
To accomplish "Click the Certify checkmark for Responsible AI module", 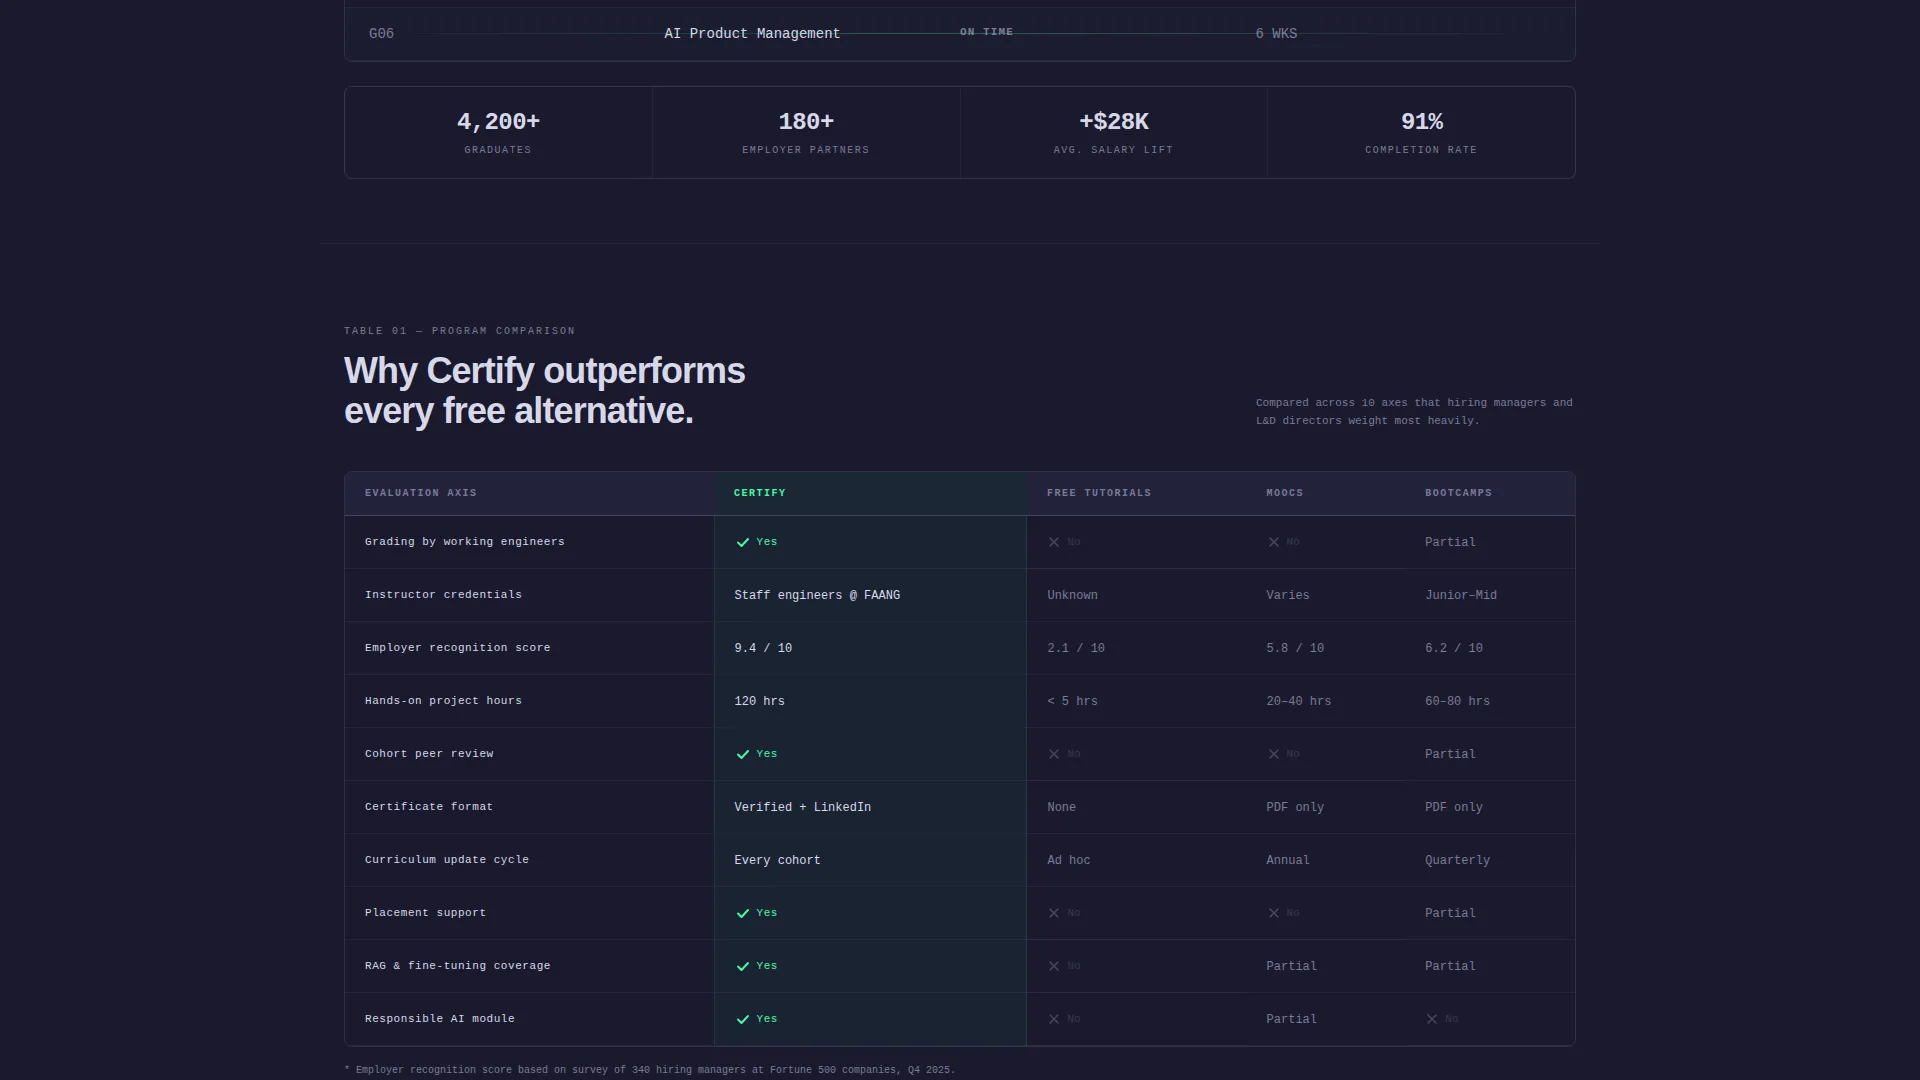I will click(743, 1019).
